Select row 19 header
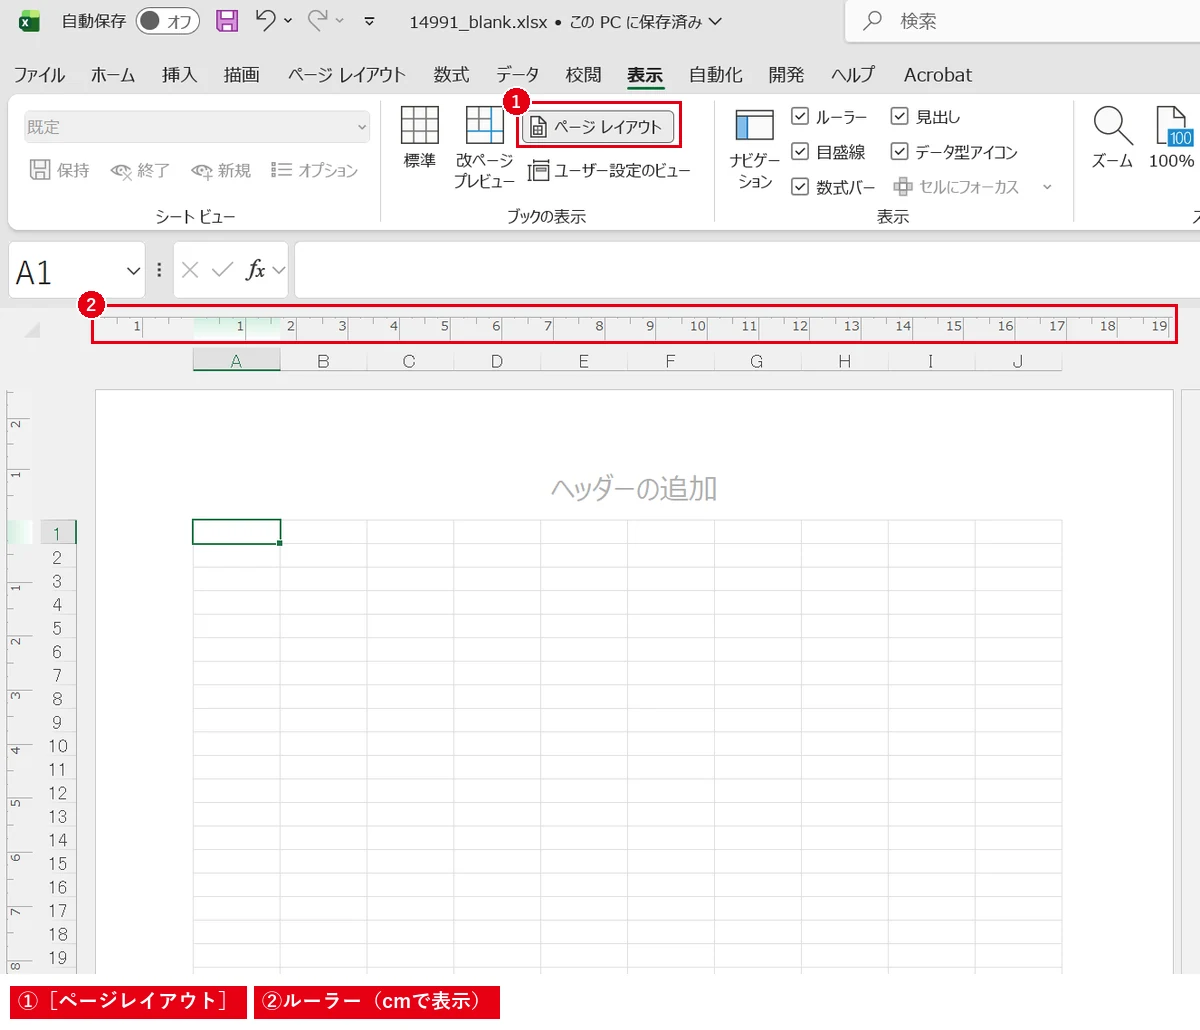Viewport: 1200px width, 1030px height. click(x=57, y=958)
